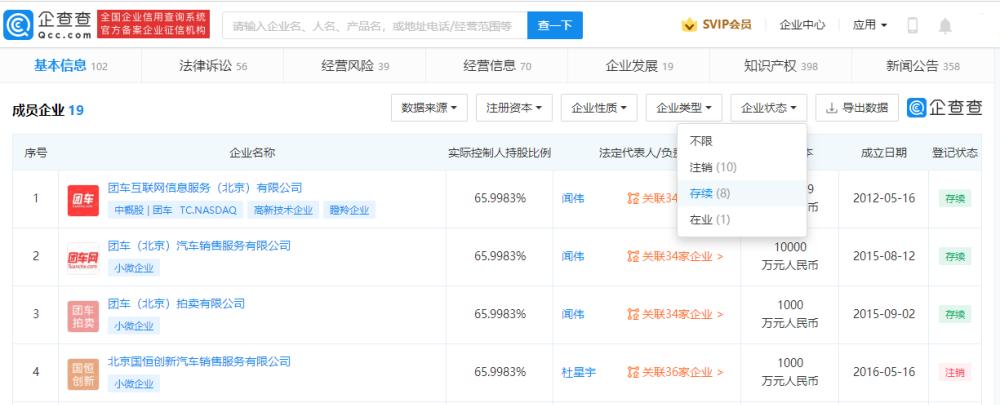
Task: Open the notification bell icon
Action: tap(945, 26)
